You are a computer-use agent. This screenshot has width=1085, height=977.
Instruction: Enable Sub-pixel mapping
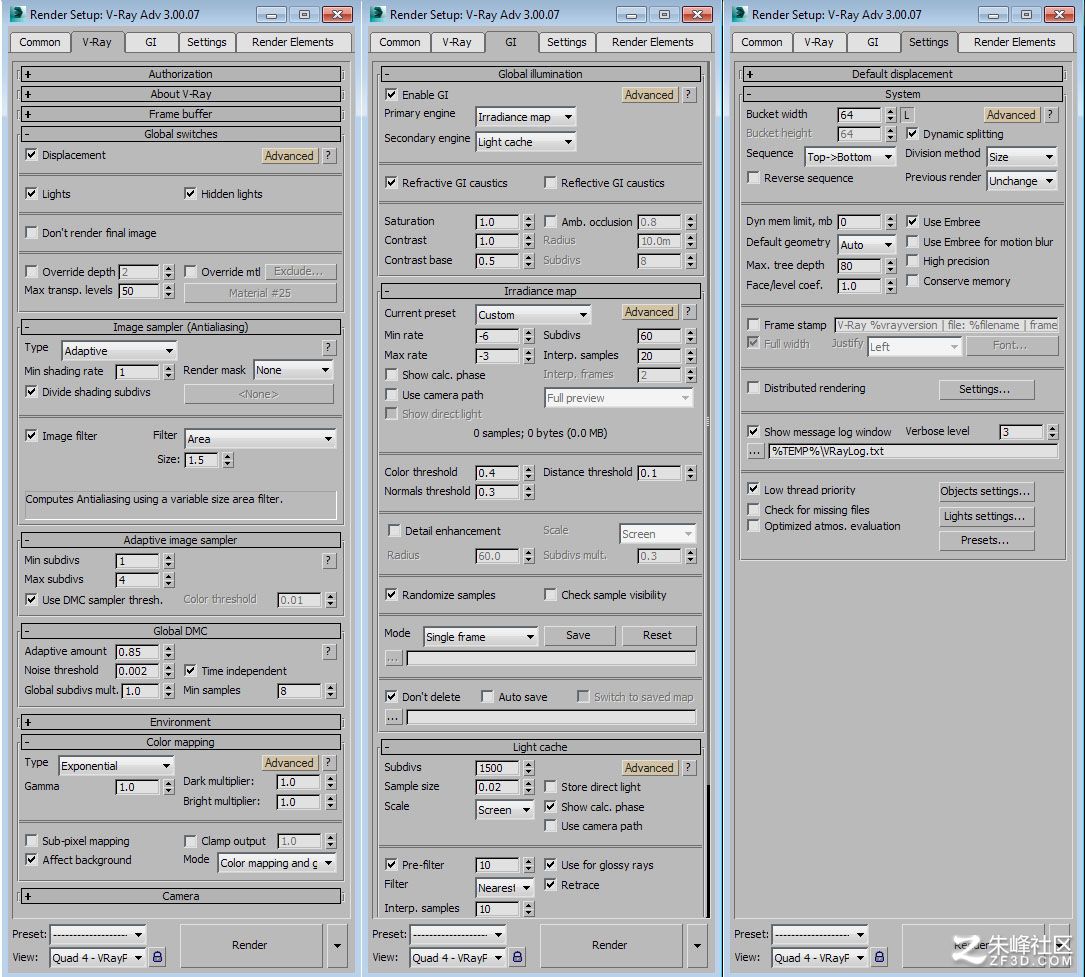click(x=31, y=841)
